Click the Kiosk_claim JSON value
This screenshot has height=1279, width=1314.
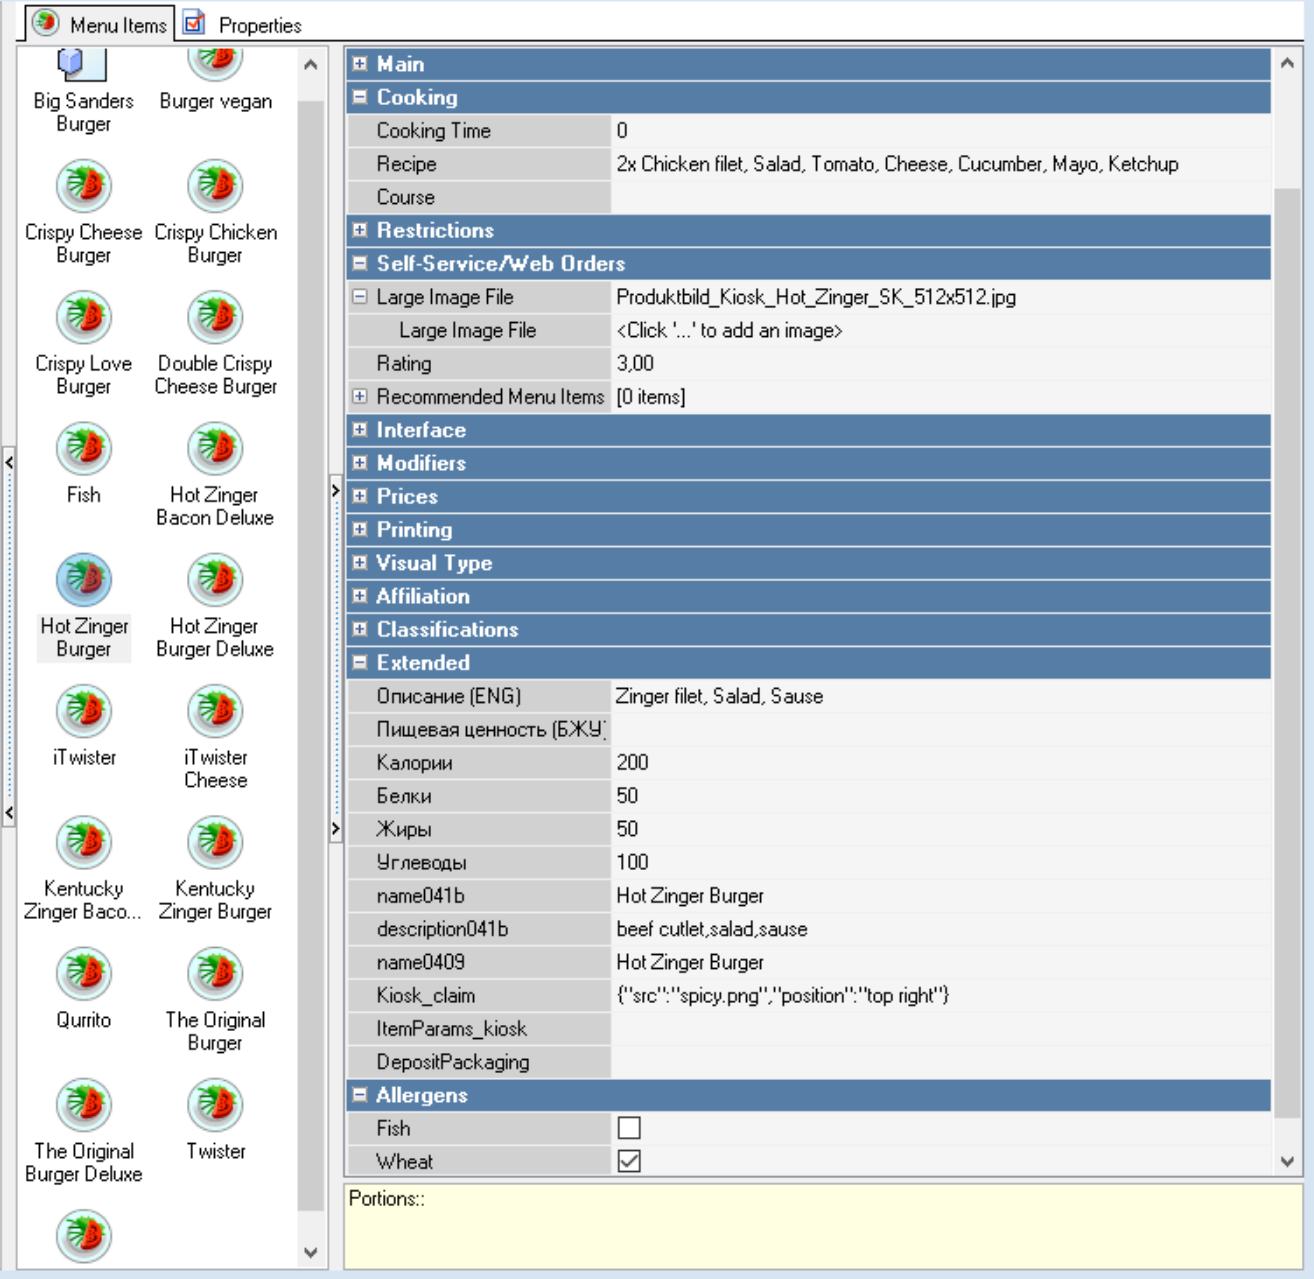click(x=941, y=995)
